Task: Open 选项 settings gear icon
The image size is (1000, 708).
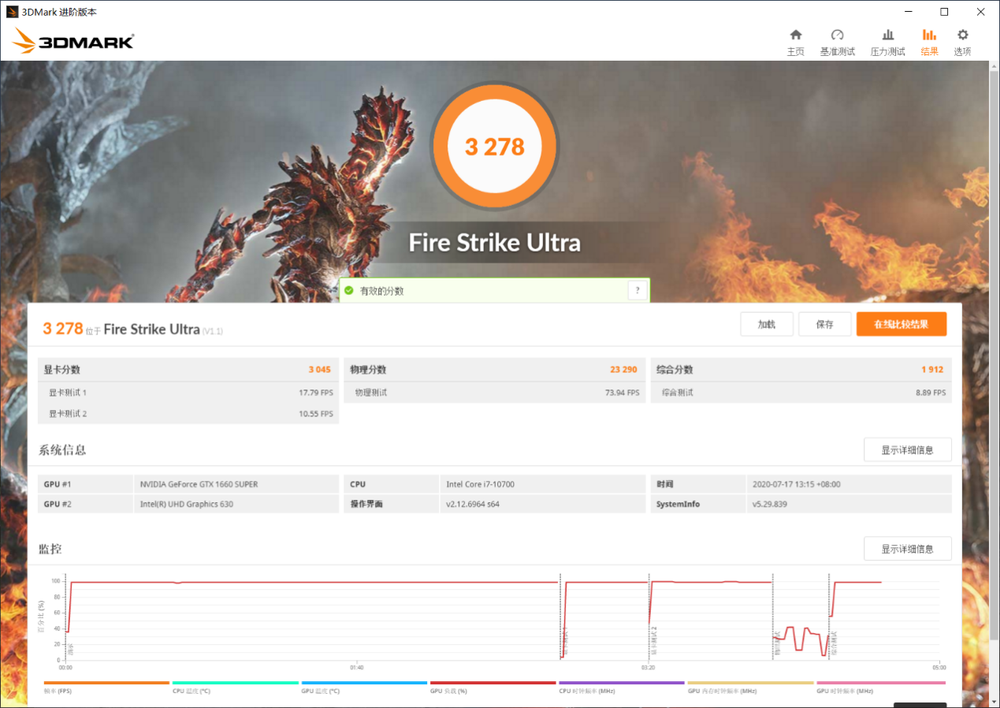Action: click(962, 42)
